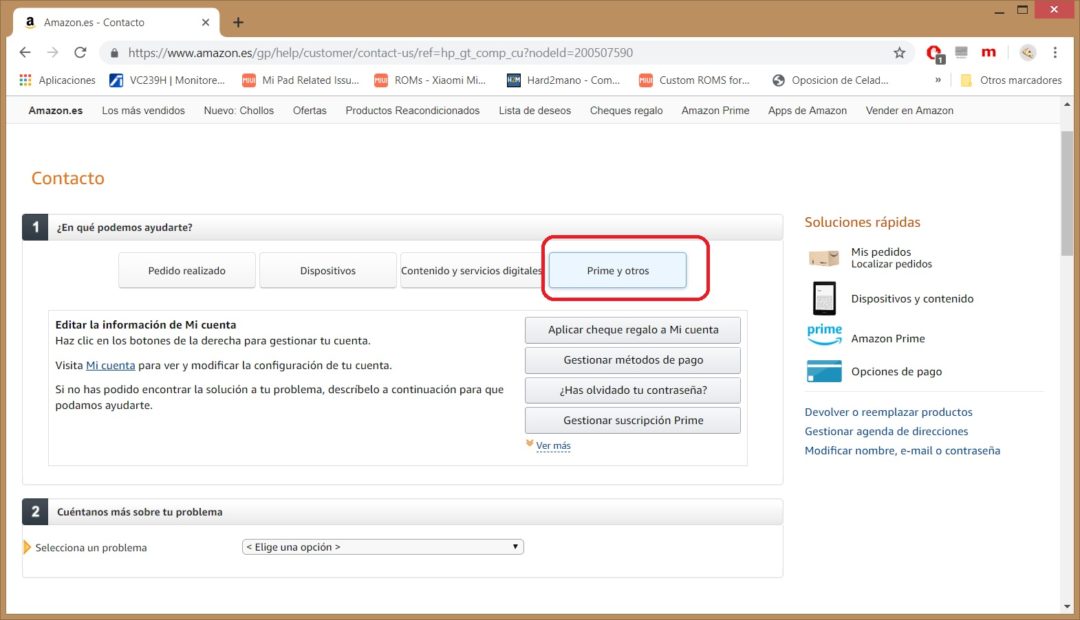Reload the page with the refresh icon
The height and width of the screenshot is (620, 1080).
[80, 52]
